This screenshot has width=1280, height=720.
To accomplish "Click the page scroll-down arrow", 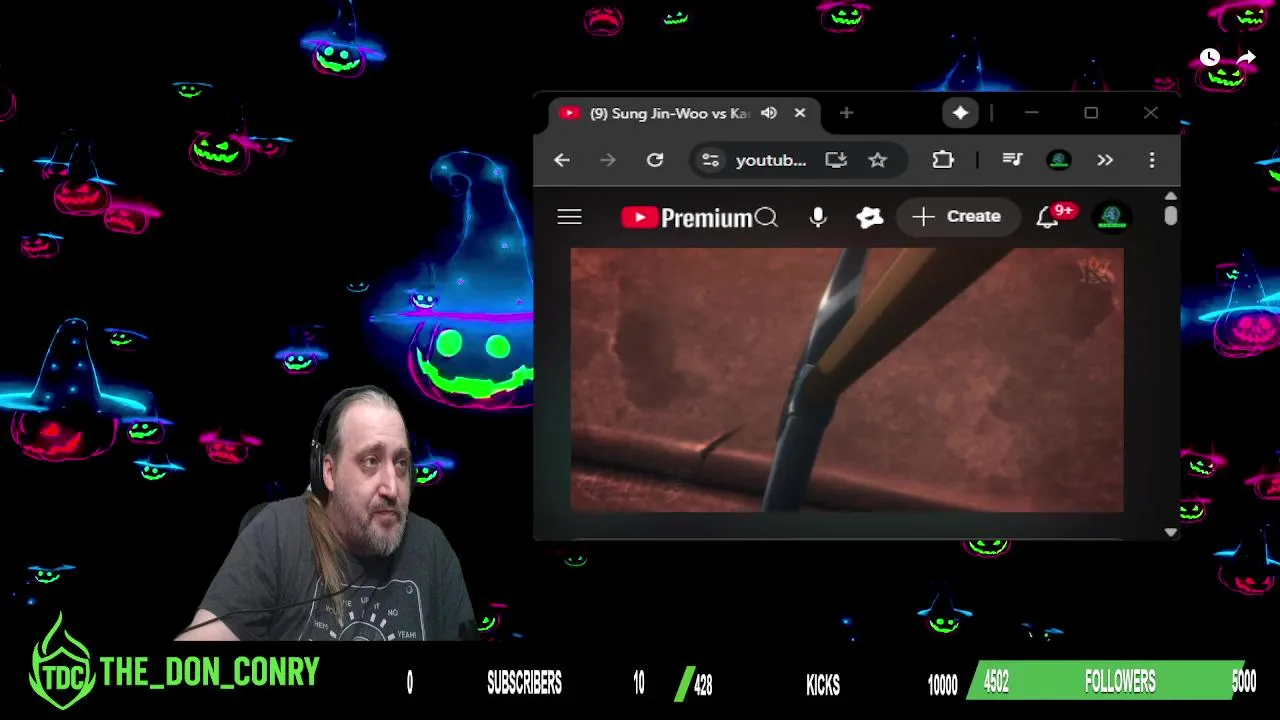I will click(x=1171, y=532).
